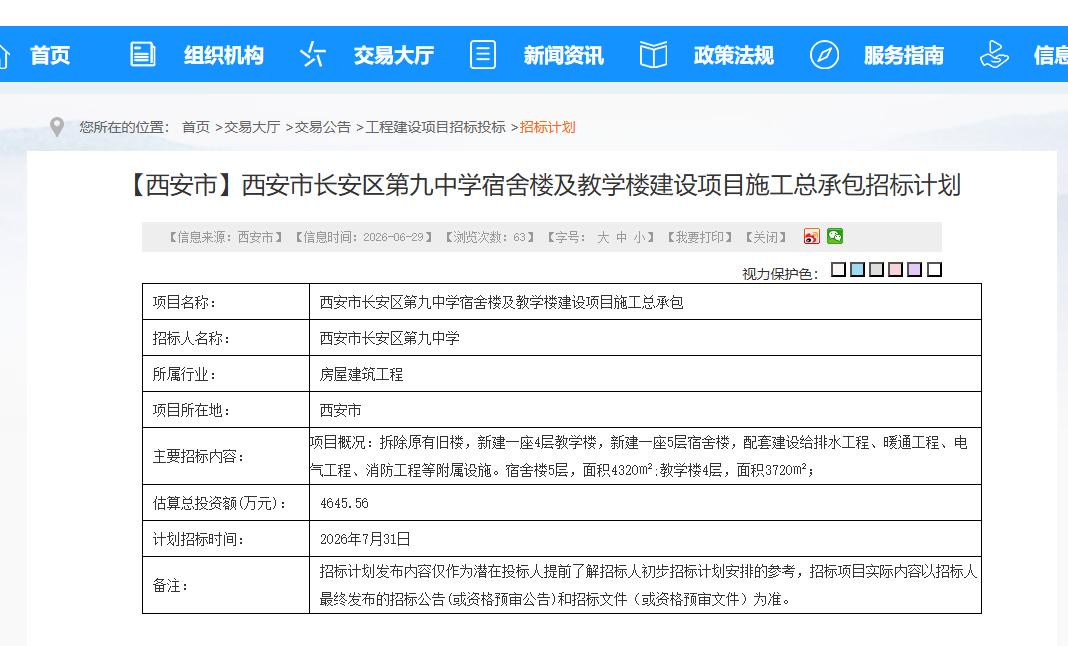Click the 交易大厅 star icon
This screenshot has width=1068, height=646.
click(x=313, y=55)
